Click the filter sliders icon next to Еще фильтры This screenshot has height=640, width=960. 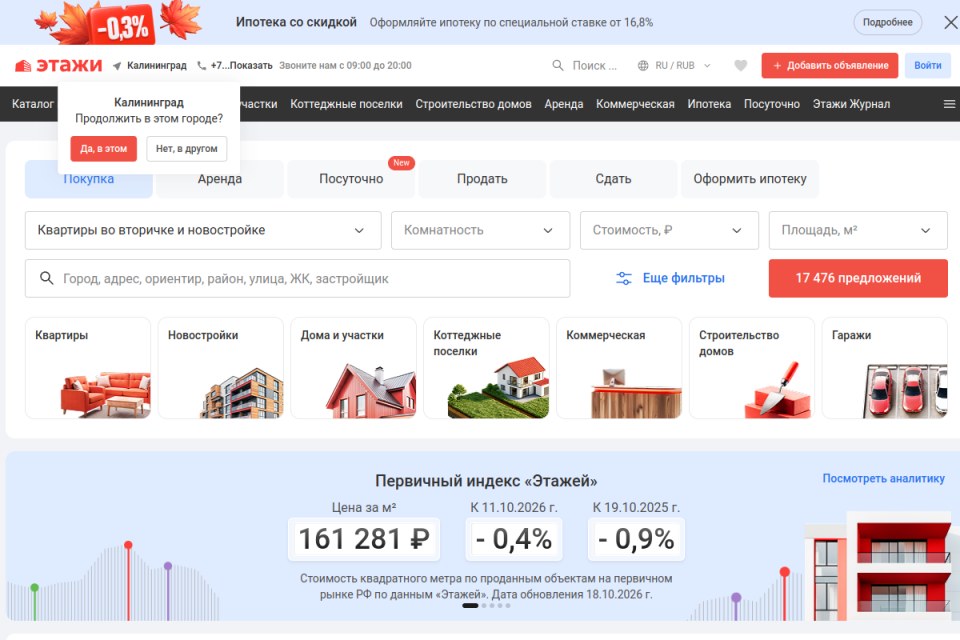(x=623, y=279)
